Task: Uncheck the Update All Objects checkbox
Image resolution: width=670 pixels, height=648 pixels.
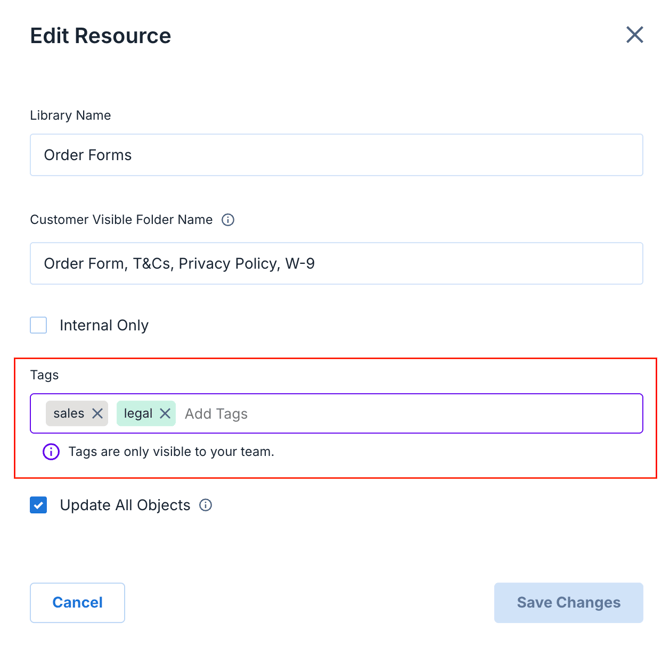Action: (x=39, y=505)
